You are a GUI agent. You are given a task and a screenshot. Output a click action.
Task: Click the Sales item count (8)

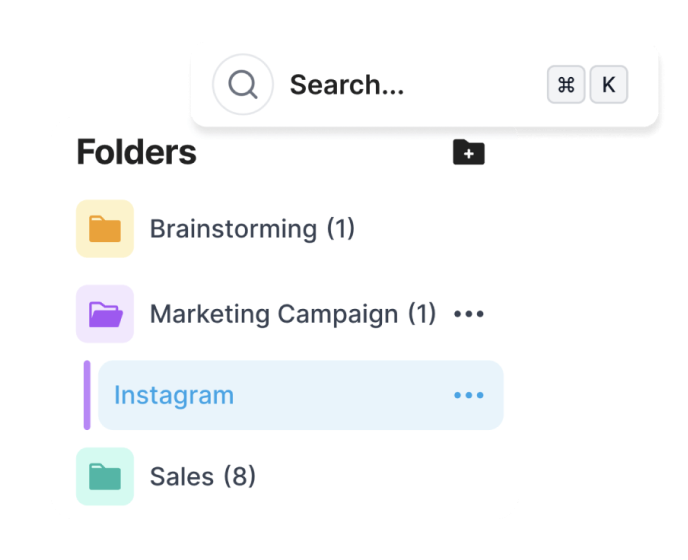pos(239,477)
